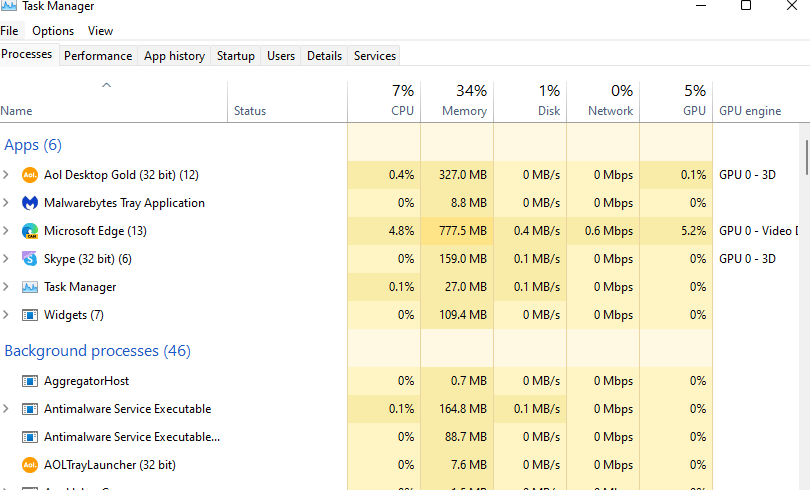Click the Microsoft Edge process icon
810x490 pixels.
point(30,231)
